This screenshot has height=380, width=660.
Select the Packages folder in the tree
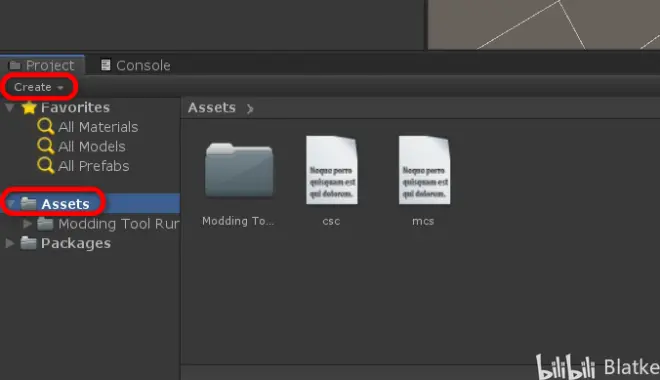(x=76, y=243)
